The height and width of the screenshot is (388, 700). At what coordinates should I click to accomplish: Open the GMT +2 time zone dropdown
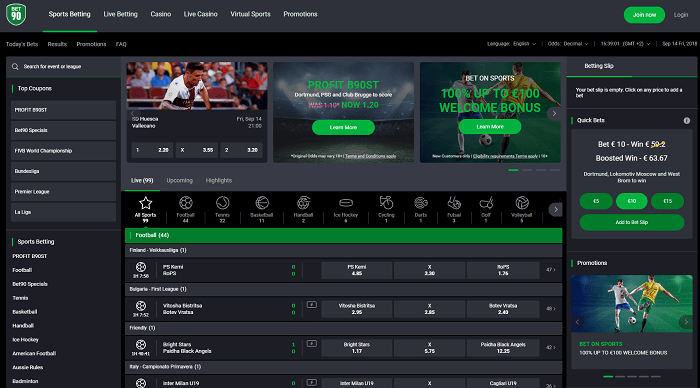point(625,44)
